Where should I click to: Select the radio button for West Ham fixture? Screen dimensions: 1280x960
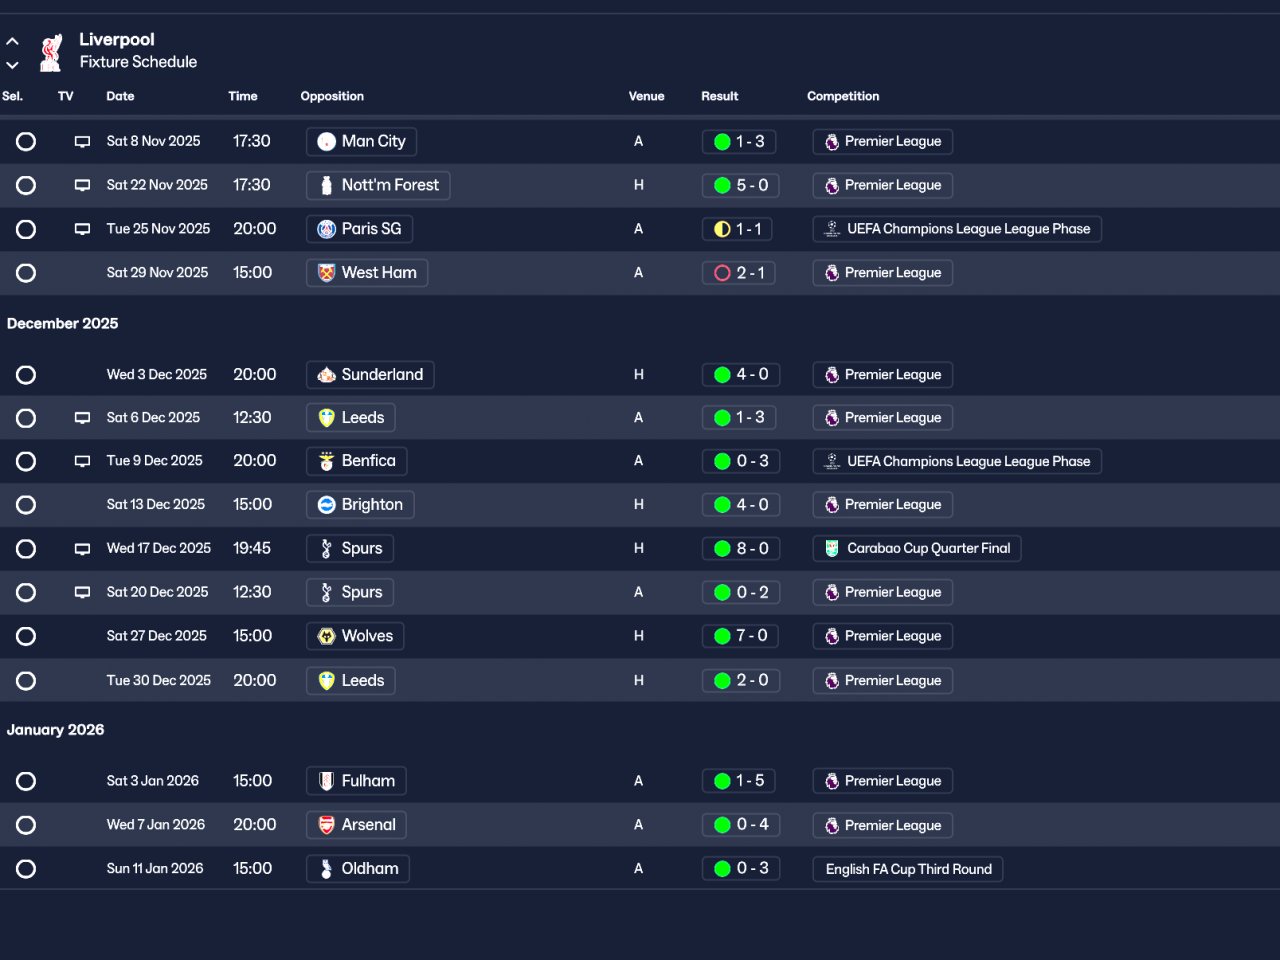[x=26, y=273]
